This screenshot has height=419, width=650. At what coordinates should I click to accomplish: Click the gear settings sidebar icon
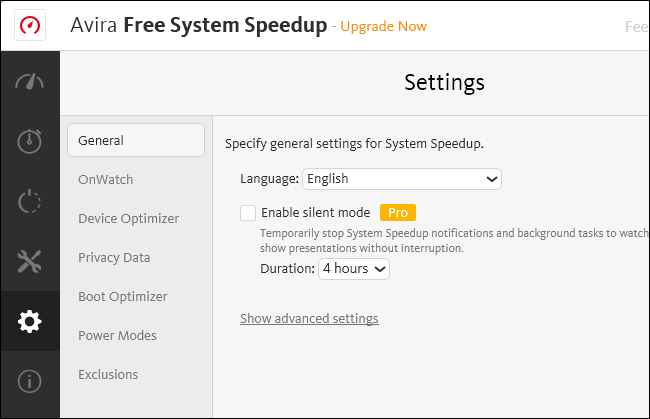(30, 321)
